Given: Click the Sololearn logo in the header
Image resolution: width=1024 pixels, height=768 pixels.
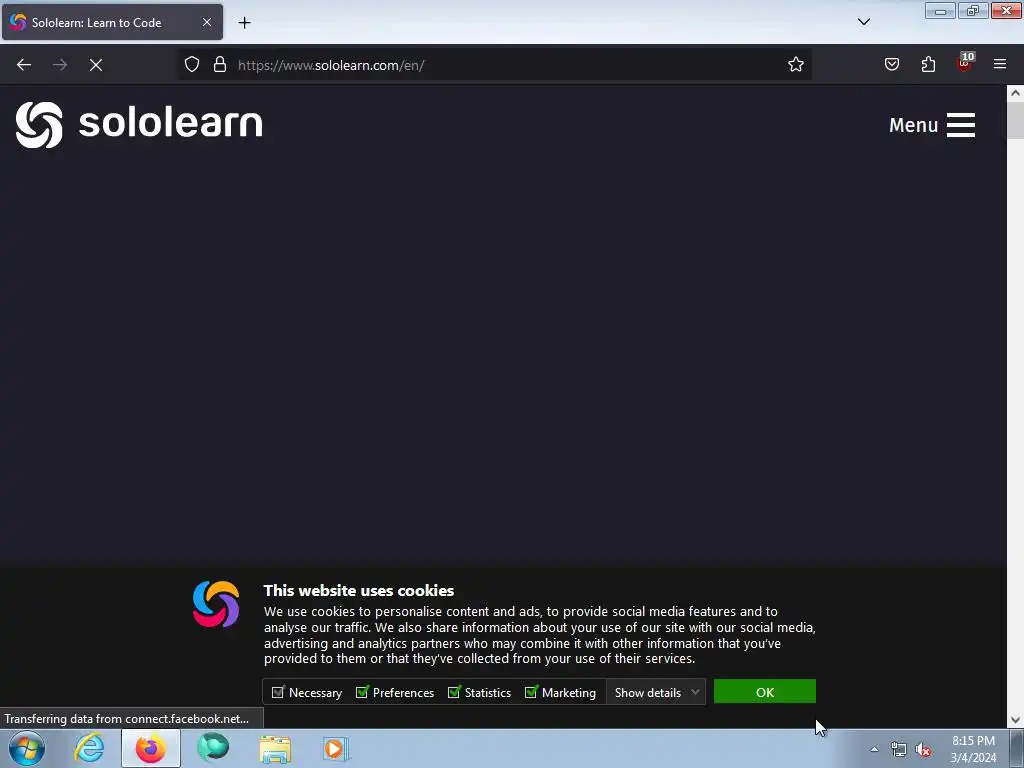Looking at the screenshot, I should (x=139, y=124).
